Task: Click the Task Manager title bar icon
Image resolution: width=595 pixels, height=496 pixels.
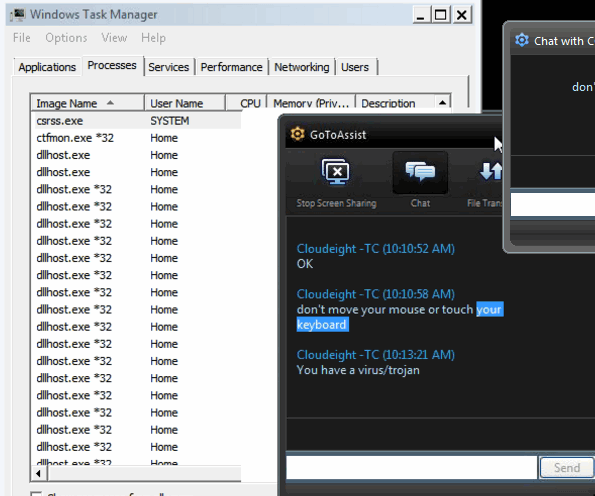Action: (x=17, y=14)
